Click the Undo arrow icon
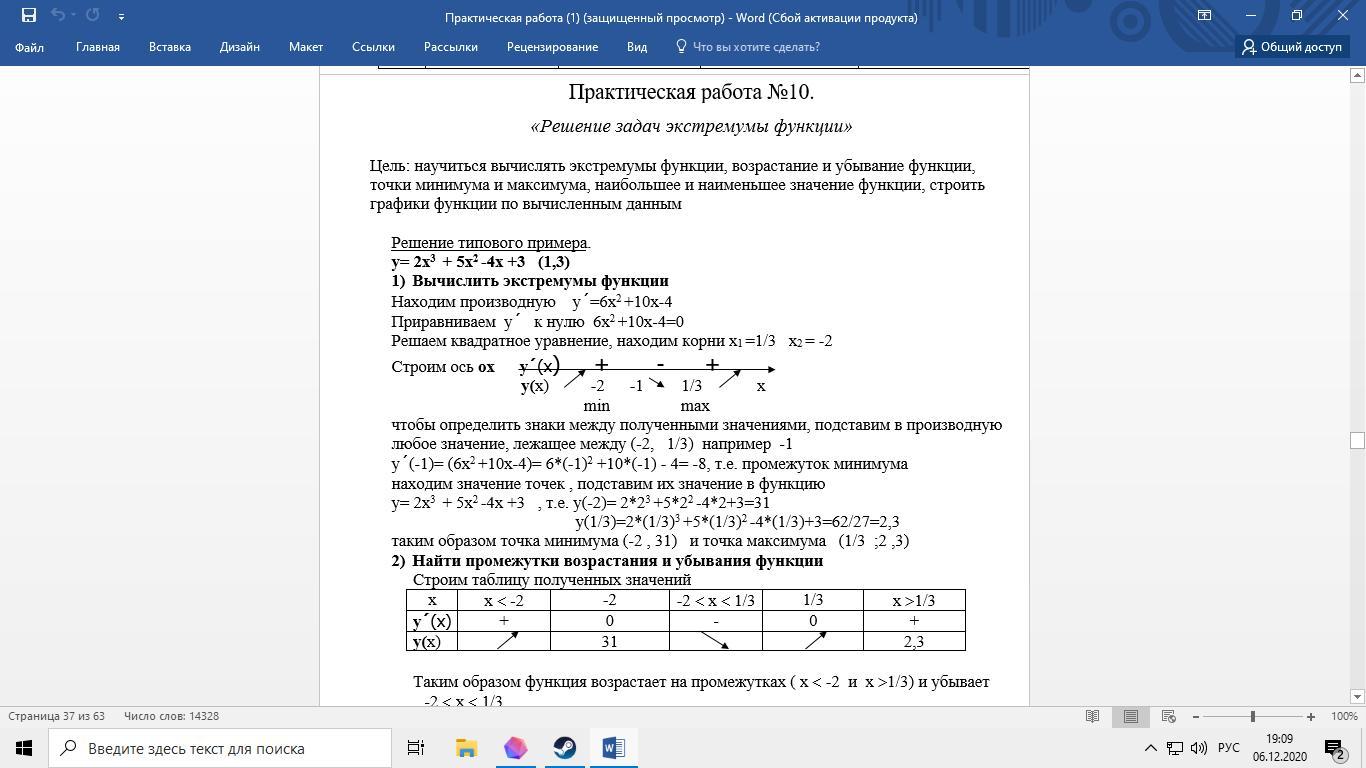This screenshot has width=1366, height=768. click(x=58, y=15)
